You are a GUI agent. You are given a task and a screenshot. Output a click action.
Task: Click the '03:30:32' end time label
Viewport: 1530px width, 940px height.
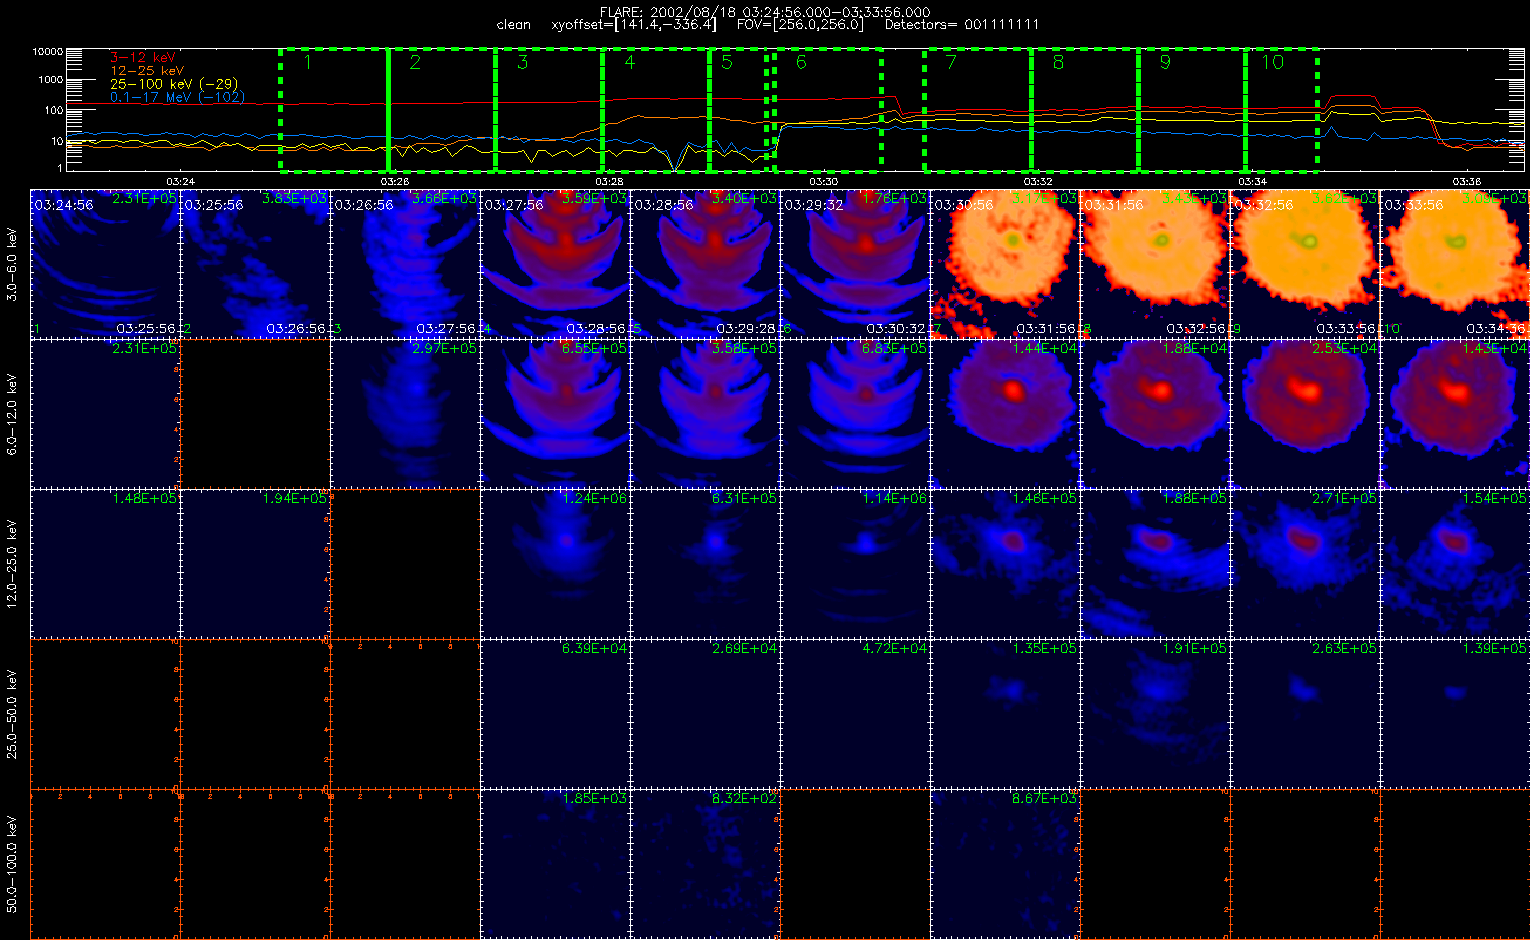(x=897, y=329)
